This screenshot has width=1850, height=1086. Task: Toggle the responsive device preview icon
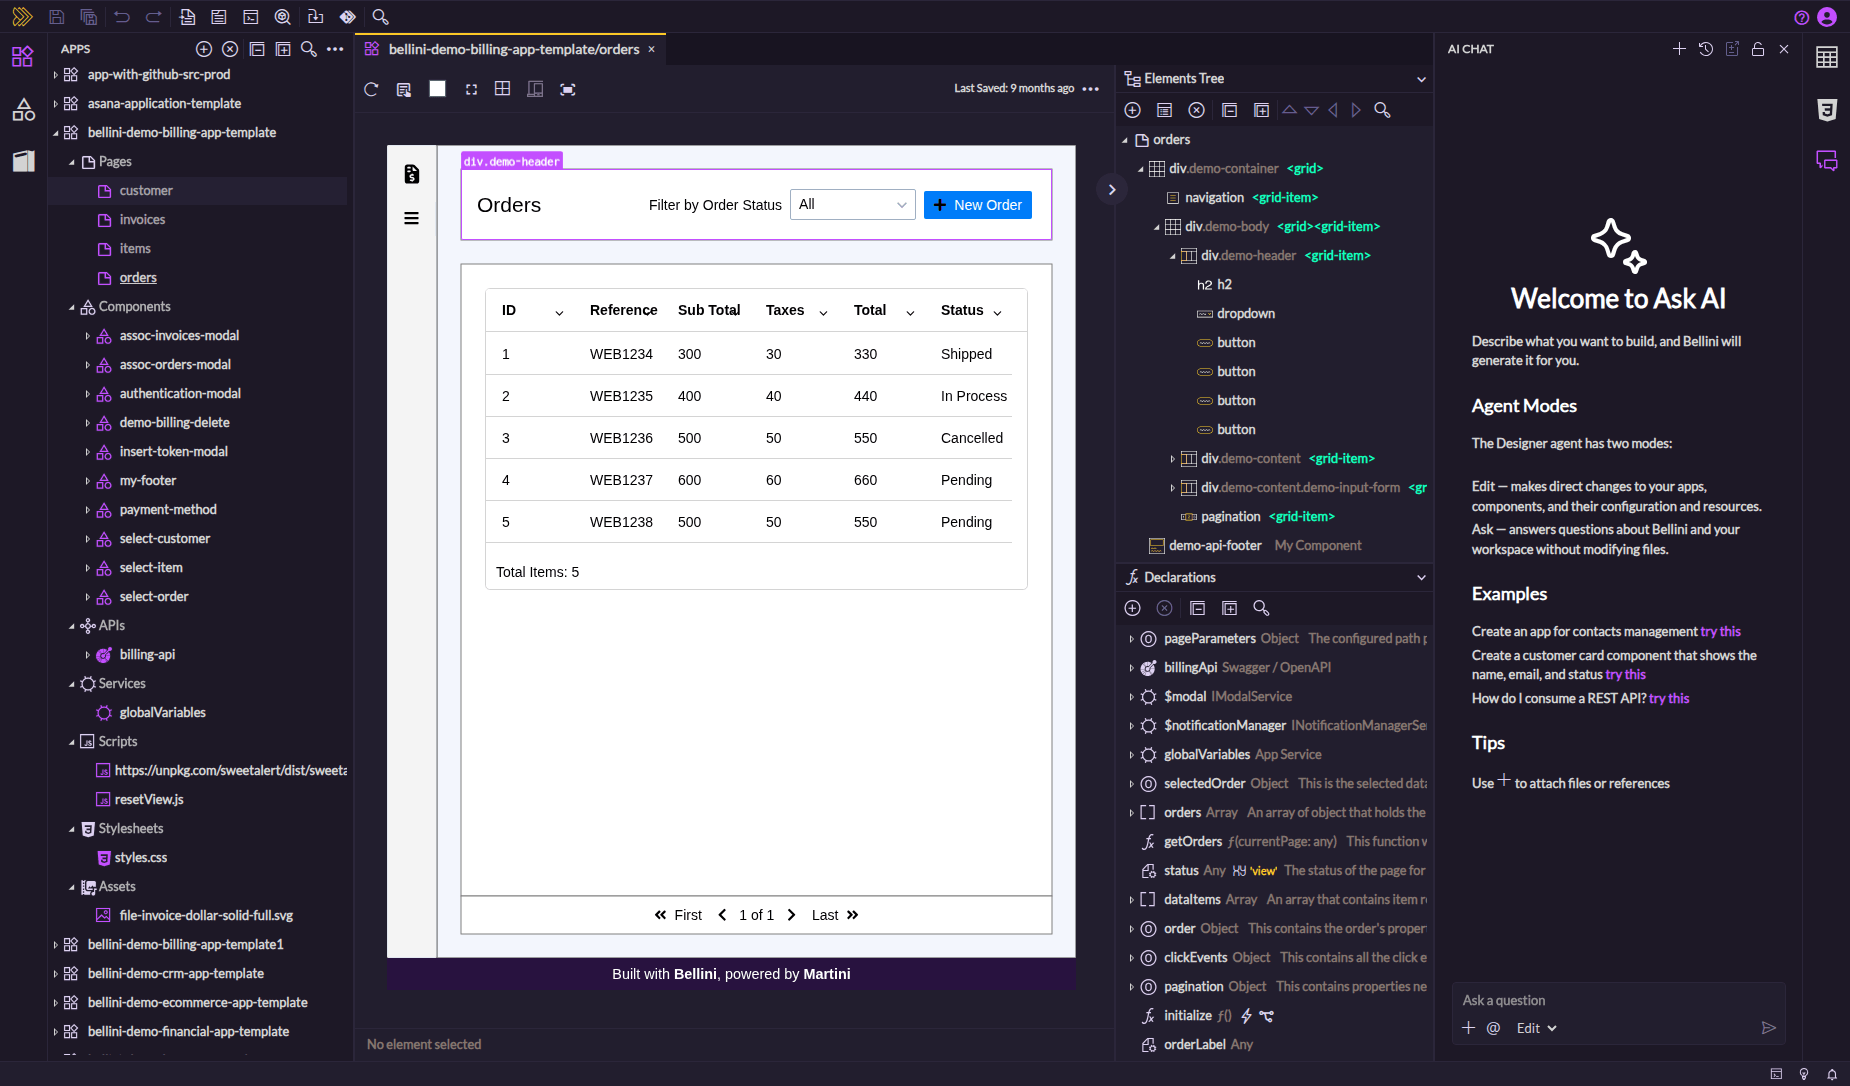[x=535, y=89]
